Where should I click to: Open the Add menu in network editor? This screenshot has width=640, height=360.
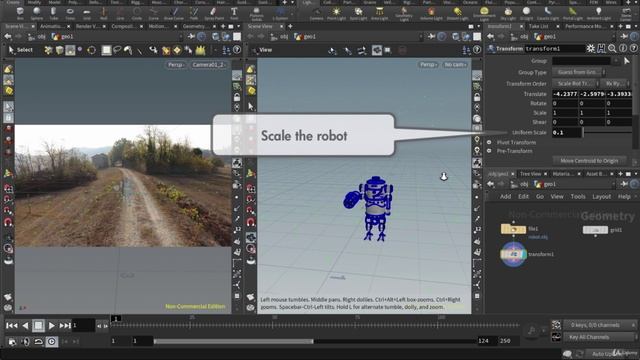coord(505,196)
